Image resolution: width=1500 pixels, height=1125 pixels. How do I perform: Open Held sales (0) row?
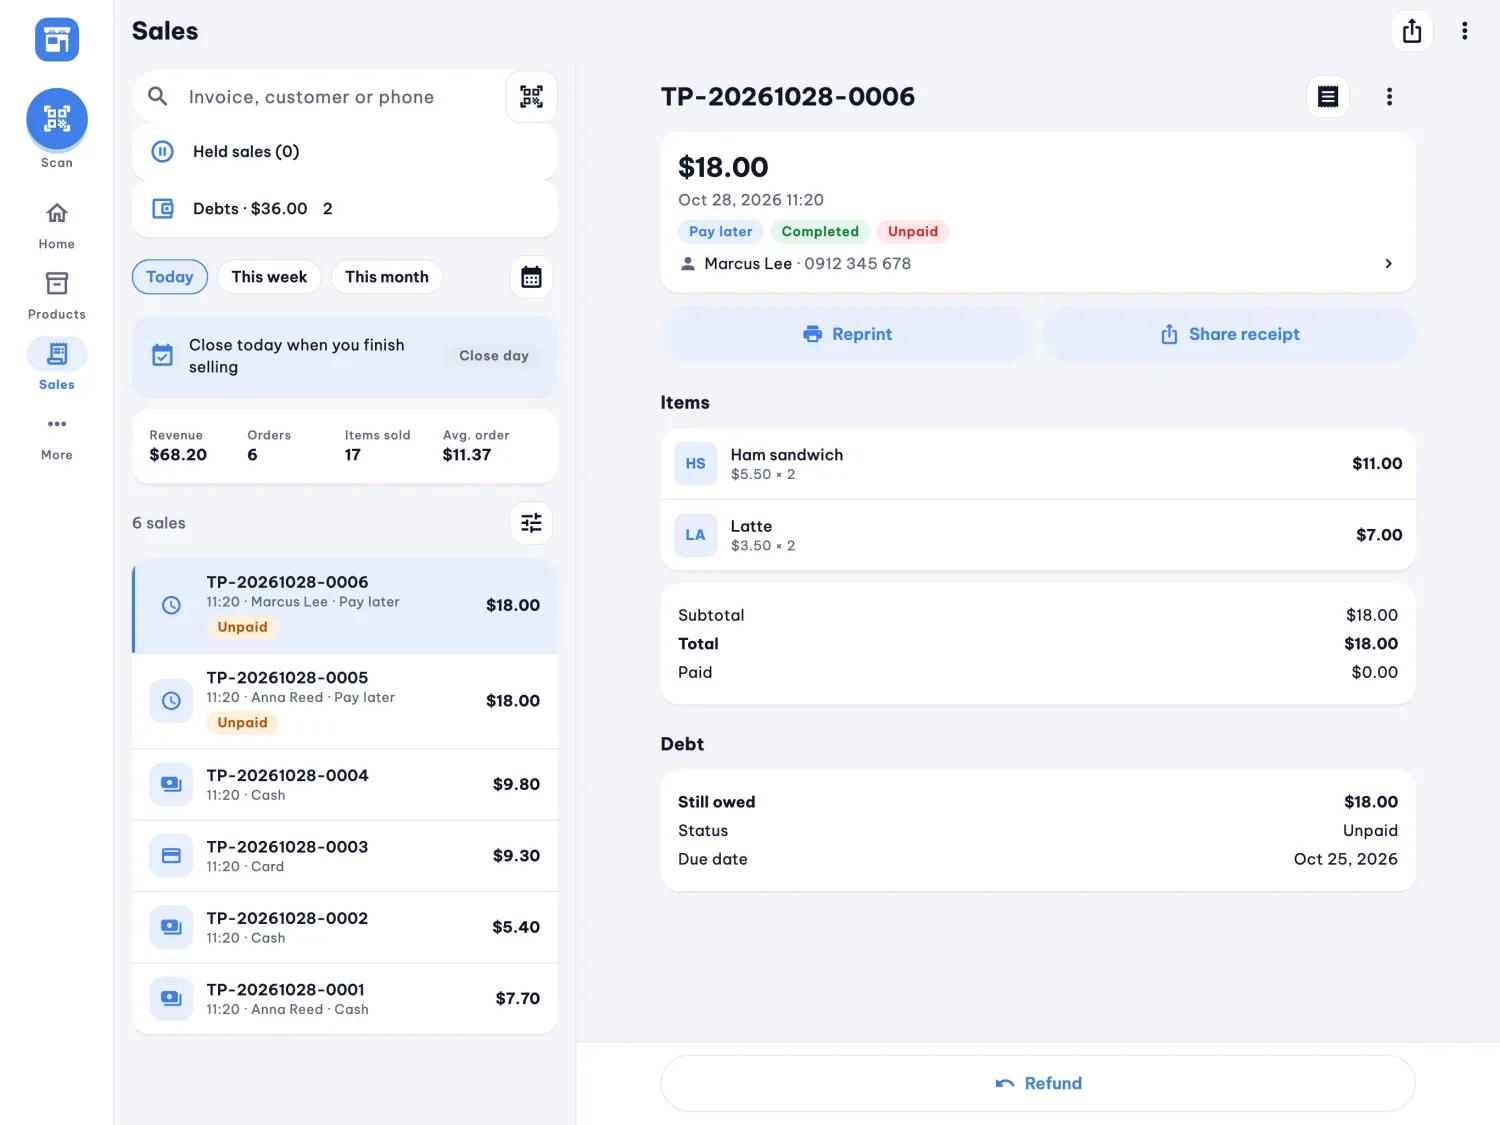(x=345, y=152)
